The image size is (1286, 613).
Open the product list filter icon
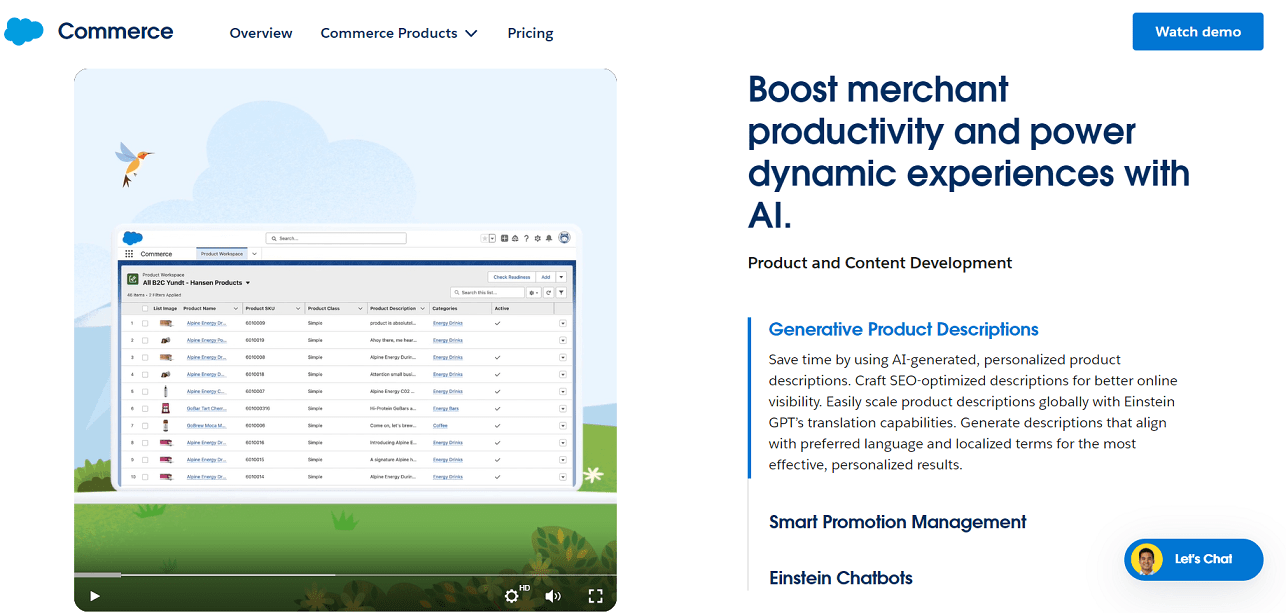click(562, 292)
